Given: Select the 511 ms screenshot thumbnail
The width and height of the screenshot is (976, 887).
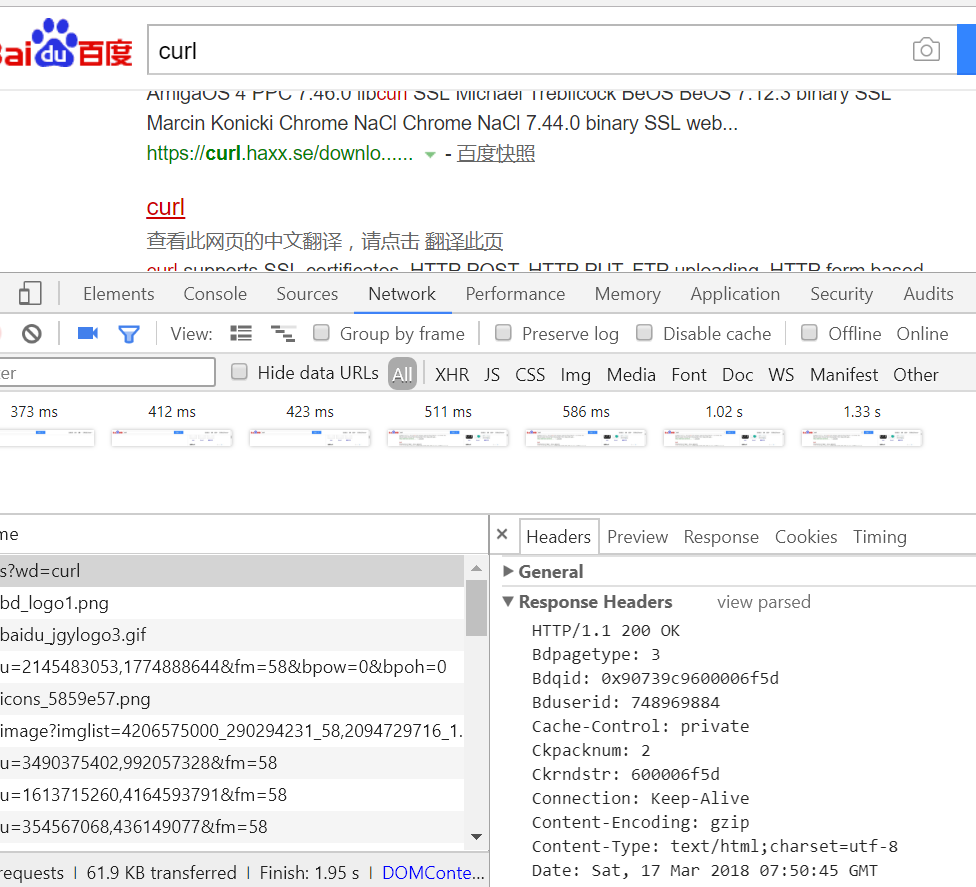Looking at the screenshot, I should click(x=448, y=438).
